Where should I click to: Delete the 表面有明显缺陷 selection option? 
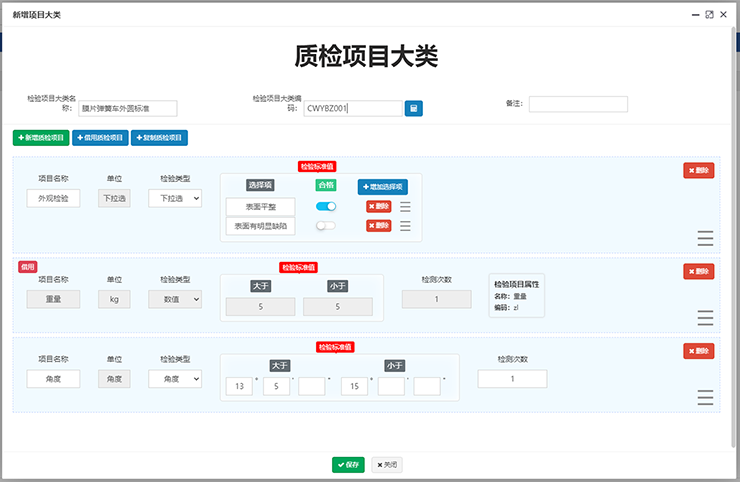tap(378, 226)
